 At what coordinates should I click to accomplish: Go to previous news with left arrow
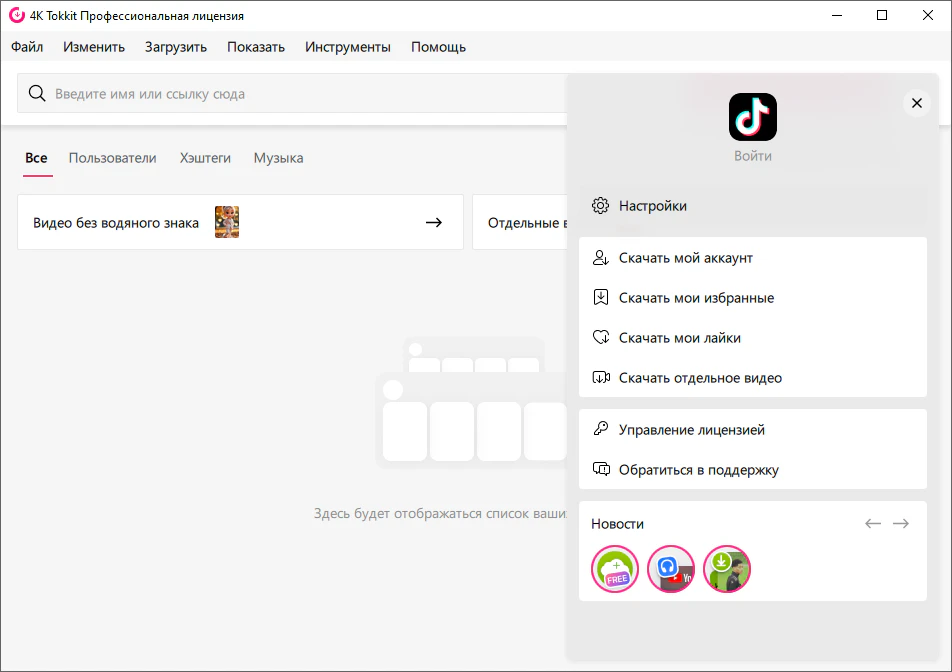[873, 524]
